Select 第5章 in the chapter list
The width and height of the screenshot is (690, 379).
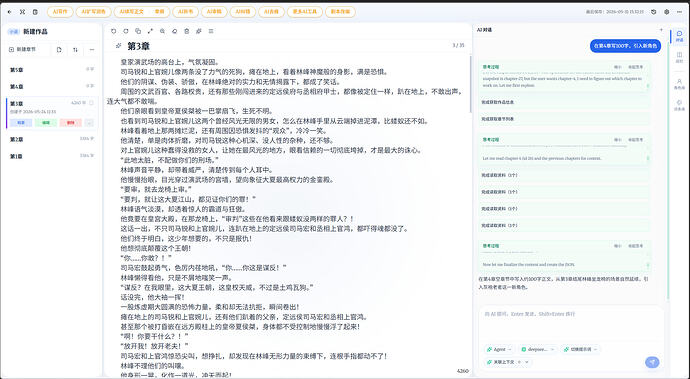[x=52, y=70]
